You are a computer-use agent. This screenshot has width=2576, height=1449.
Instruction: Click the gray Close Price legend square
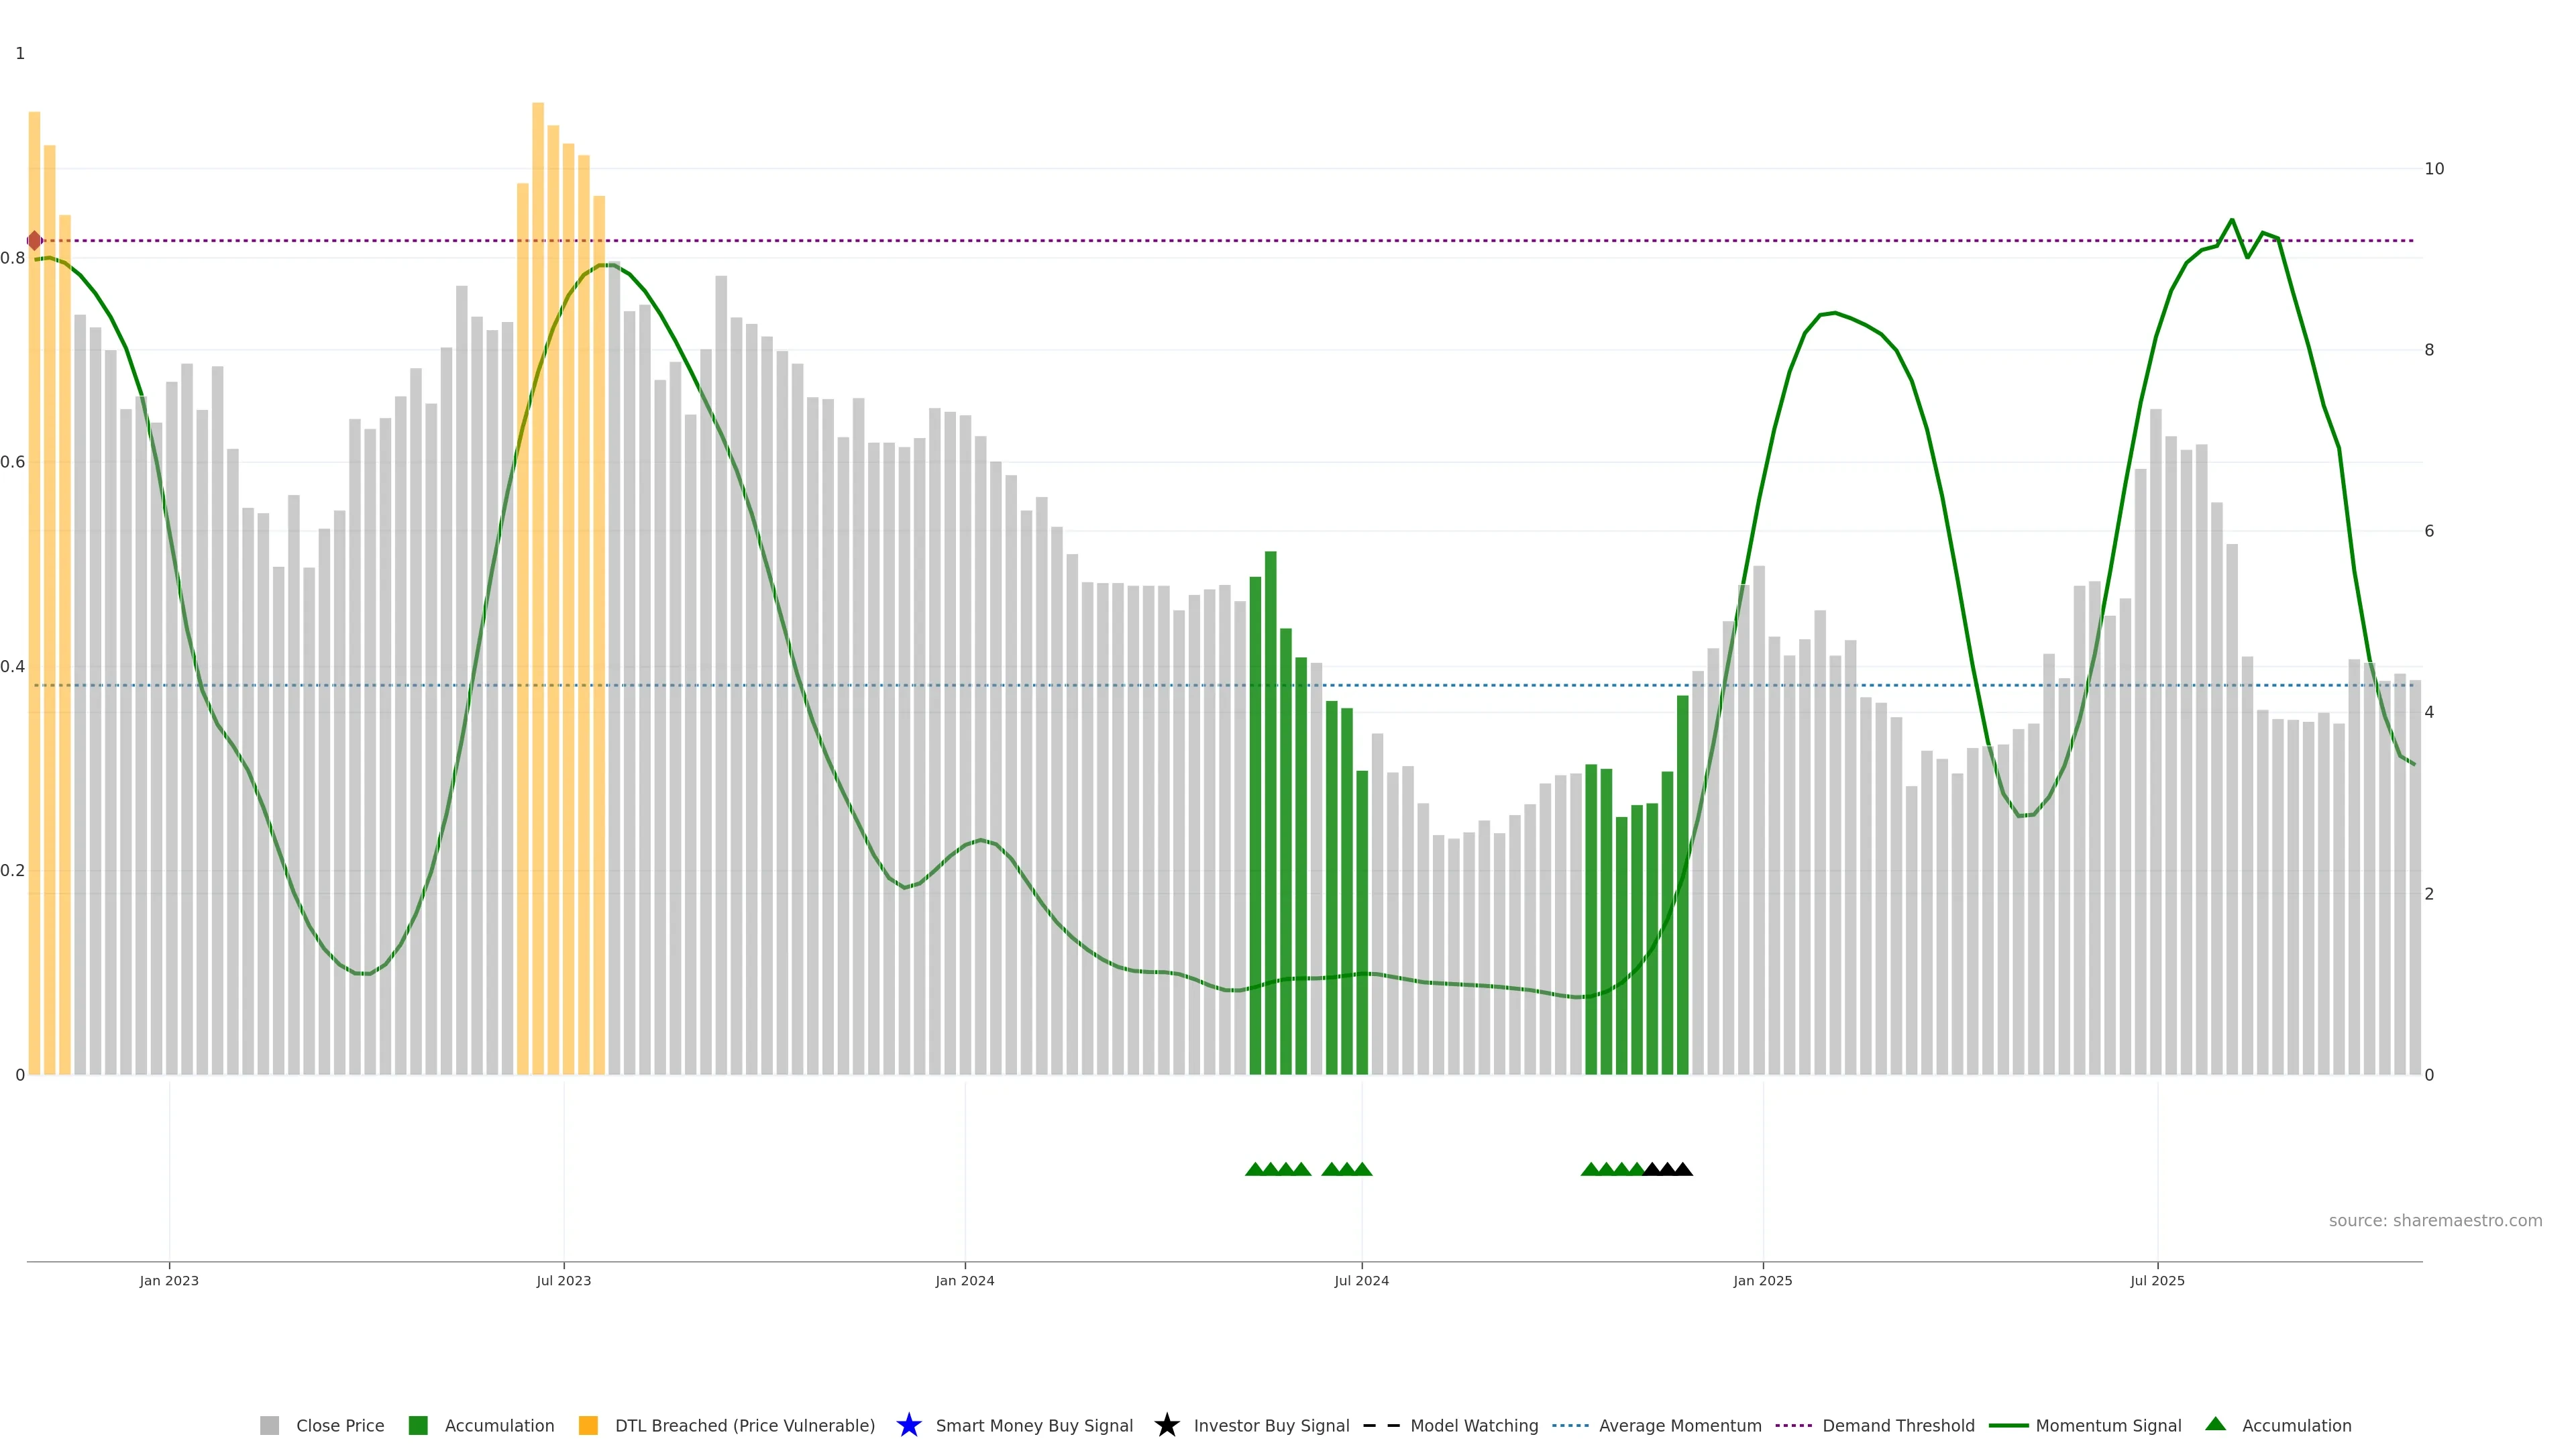(x=269, y=1425)
